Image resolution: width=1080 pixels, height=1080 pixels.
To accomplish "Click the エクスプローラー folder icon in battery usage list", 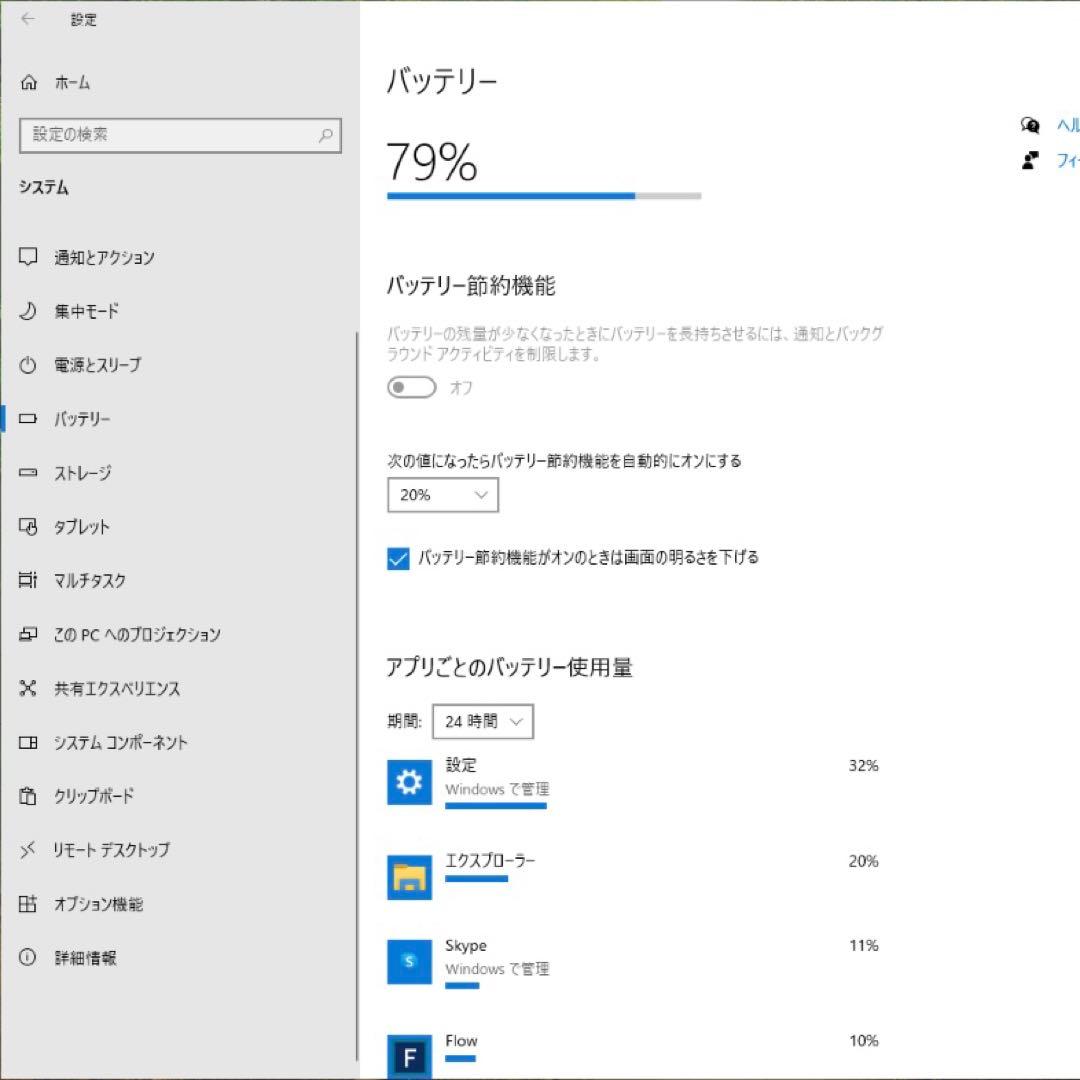I will pos(409,878).
